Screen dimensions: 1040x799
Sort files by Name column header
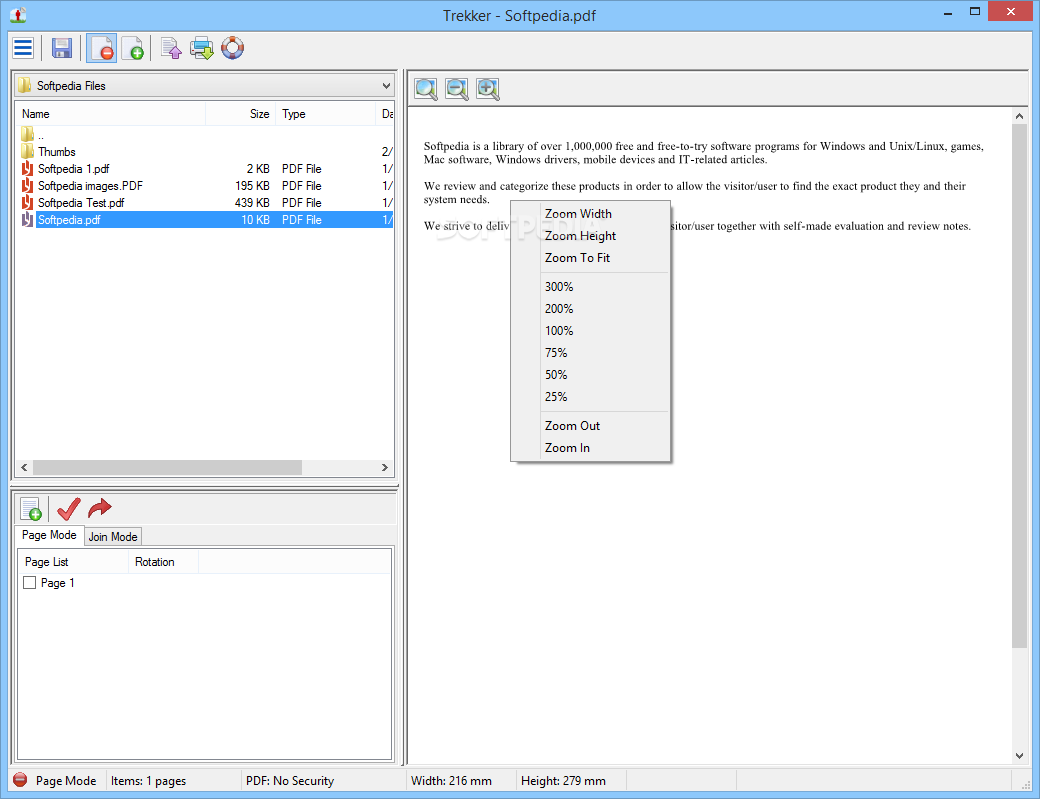(x=111, y=114)
